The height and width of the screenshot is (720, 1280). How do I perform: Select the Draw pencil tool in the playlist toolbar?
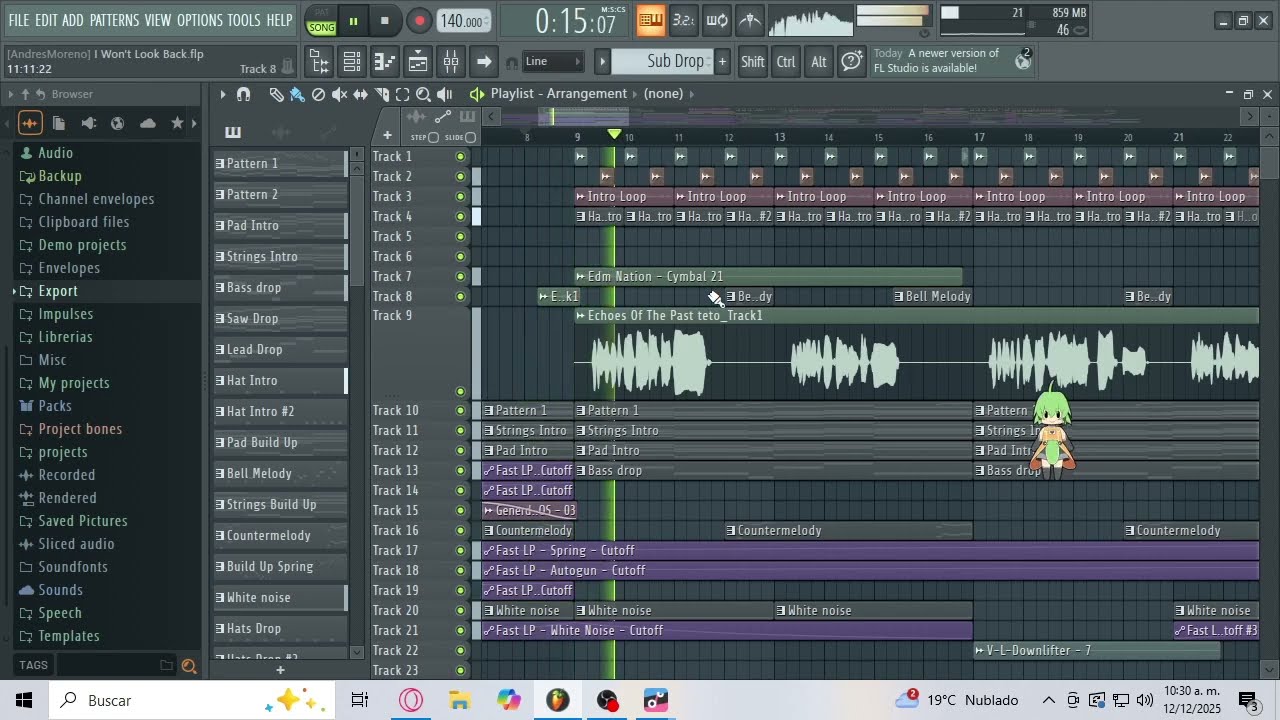tap(276, 94)
